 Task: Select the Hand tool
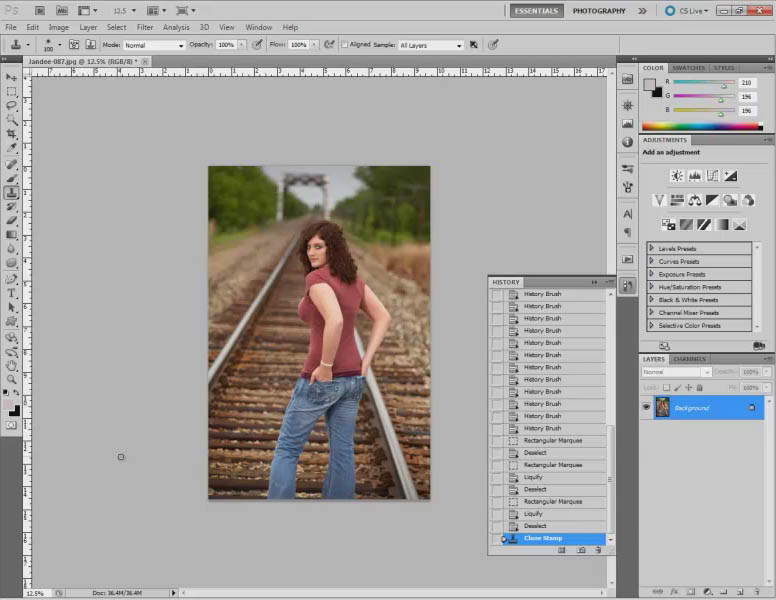pyautogui.click(x=11, y=366)
